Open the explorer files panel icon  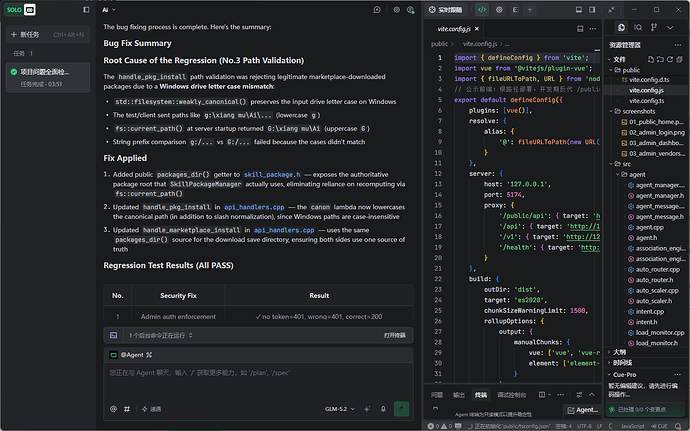click(x=621, y=27)
